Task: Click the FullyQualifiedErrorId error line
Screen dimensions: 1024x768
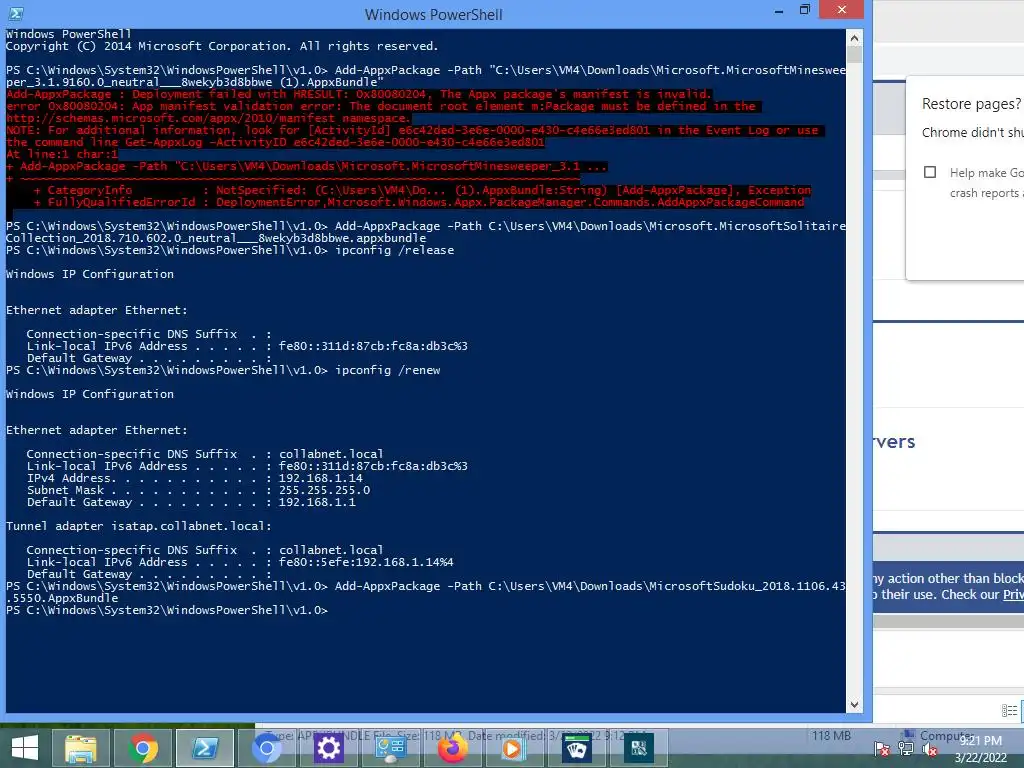Action: (x=419, y=202)
